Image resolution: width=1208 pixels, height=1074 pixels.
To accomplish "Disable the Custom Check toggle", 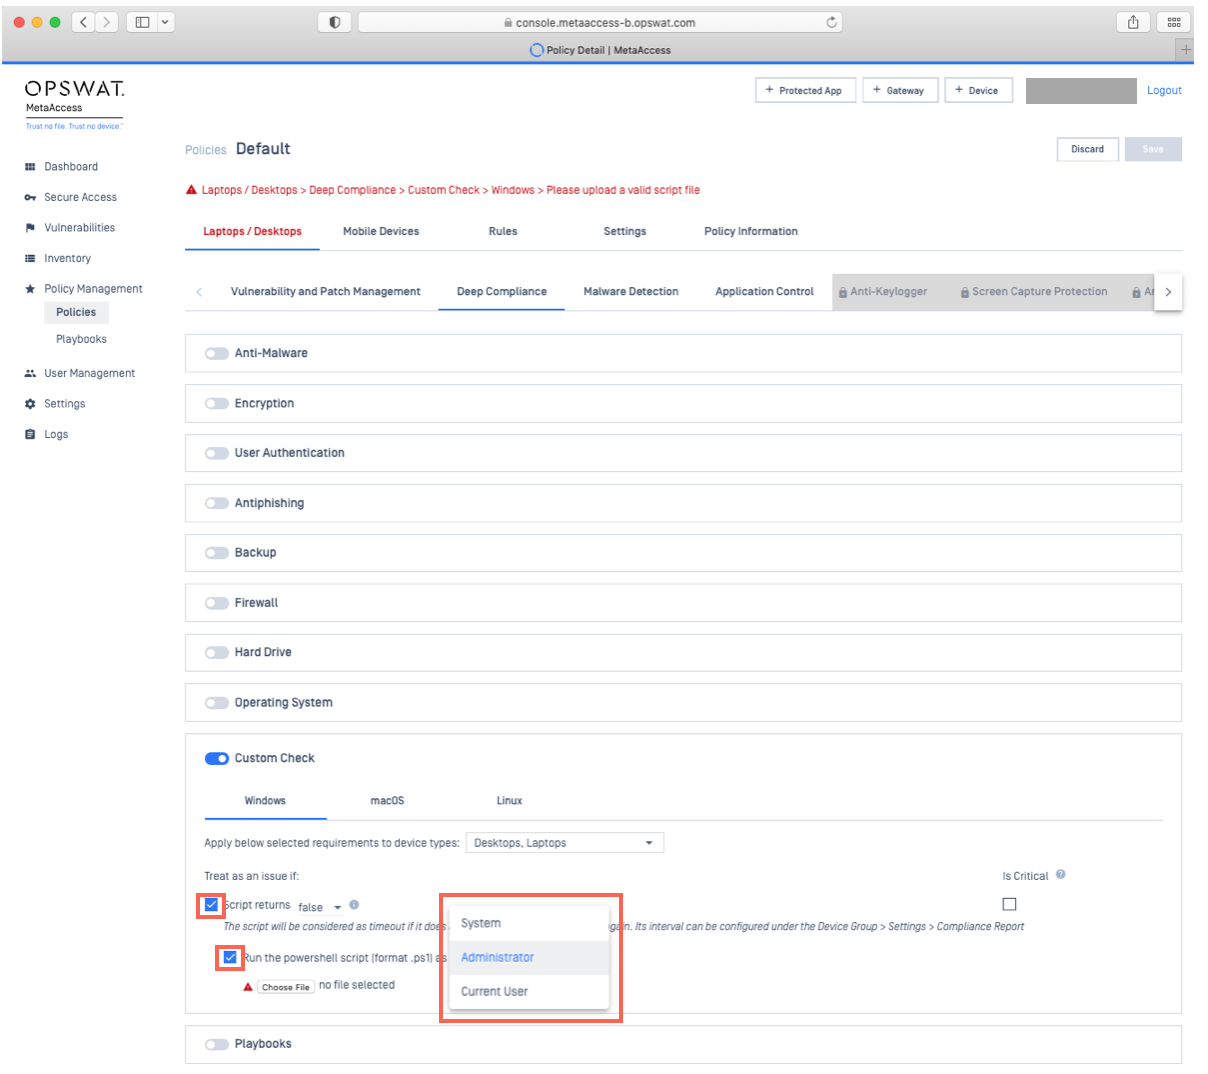I will (216, 758).
